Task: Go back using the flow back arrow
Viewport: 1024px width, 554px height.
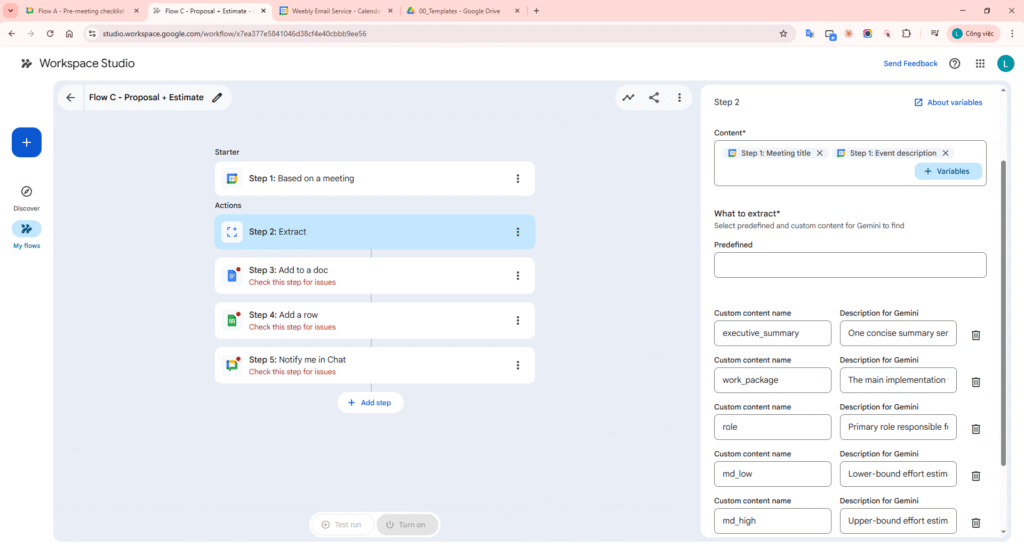Action: 70,98
